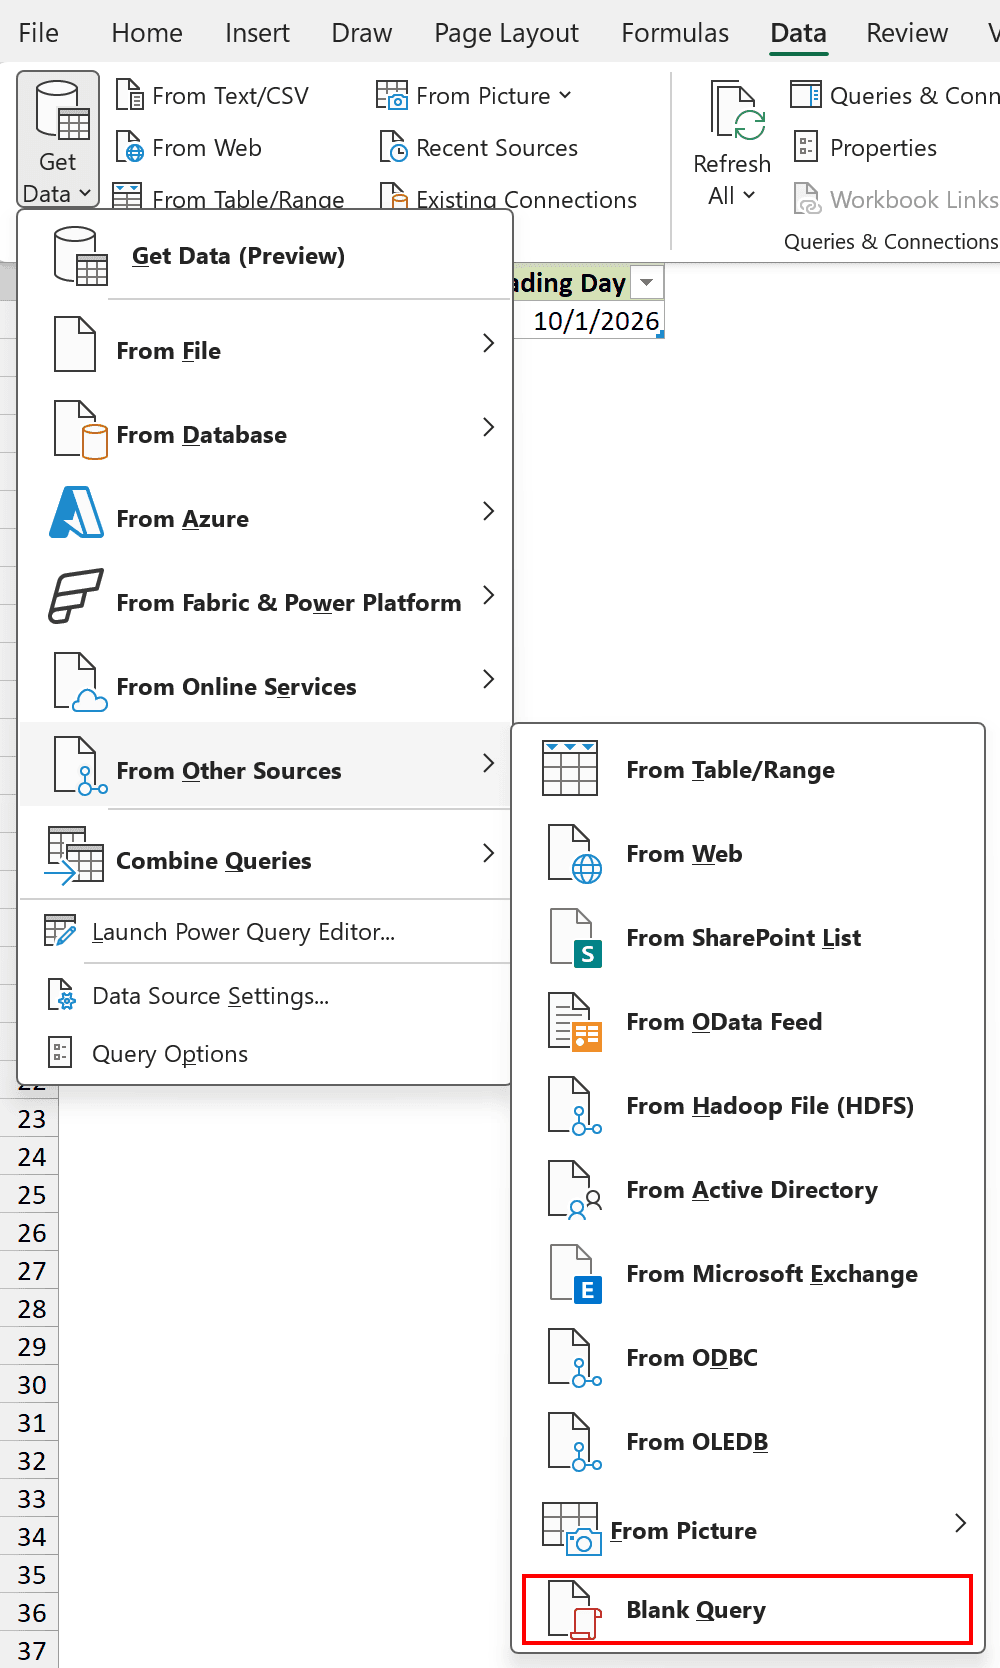Click the From ODBC connector icon

tap(575, 1358)
